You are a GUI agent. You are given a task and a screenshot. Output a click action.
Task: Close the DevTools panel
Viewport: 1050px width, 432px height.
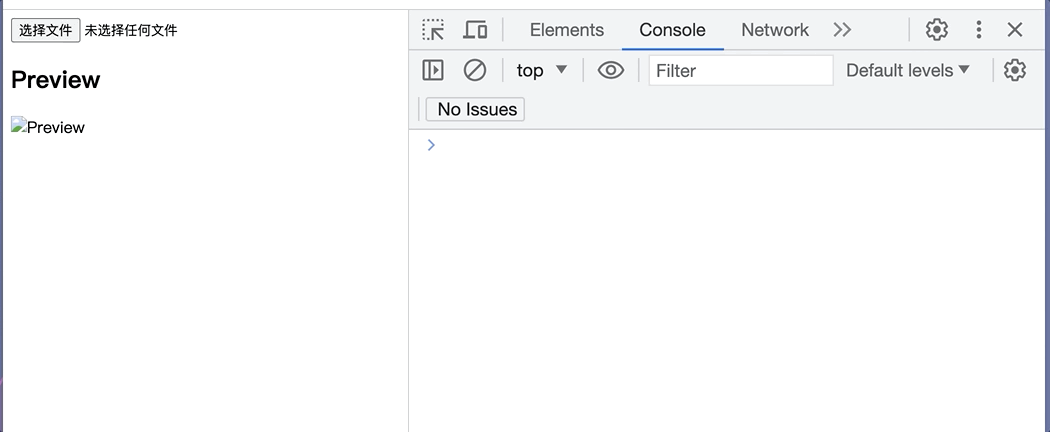(x=1015, y=29)
